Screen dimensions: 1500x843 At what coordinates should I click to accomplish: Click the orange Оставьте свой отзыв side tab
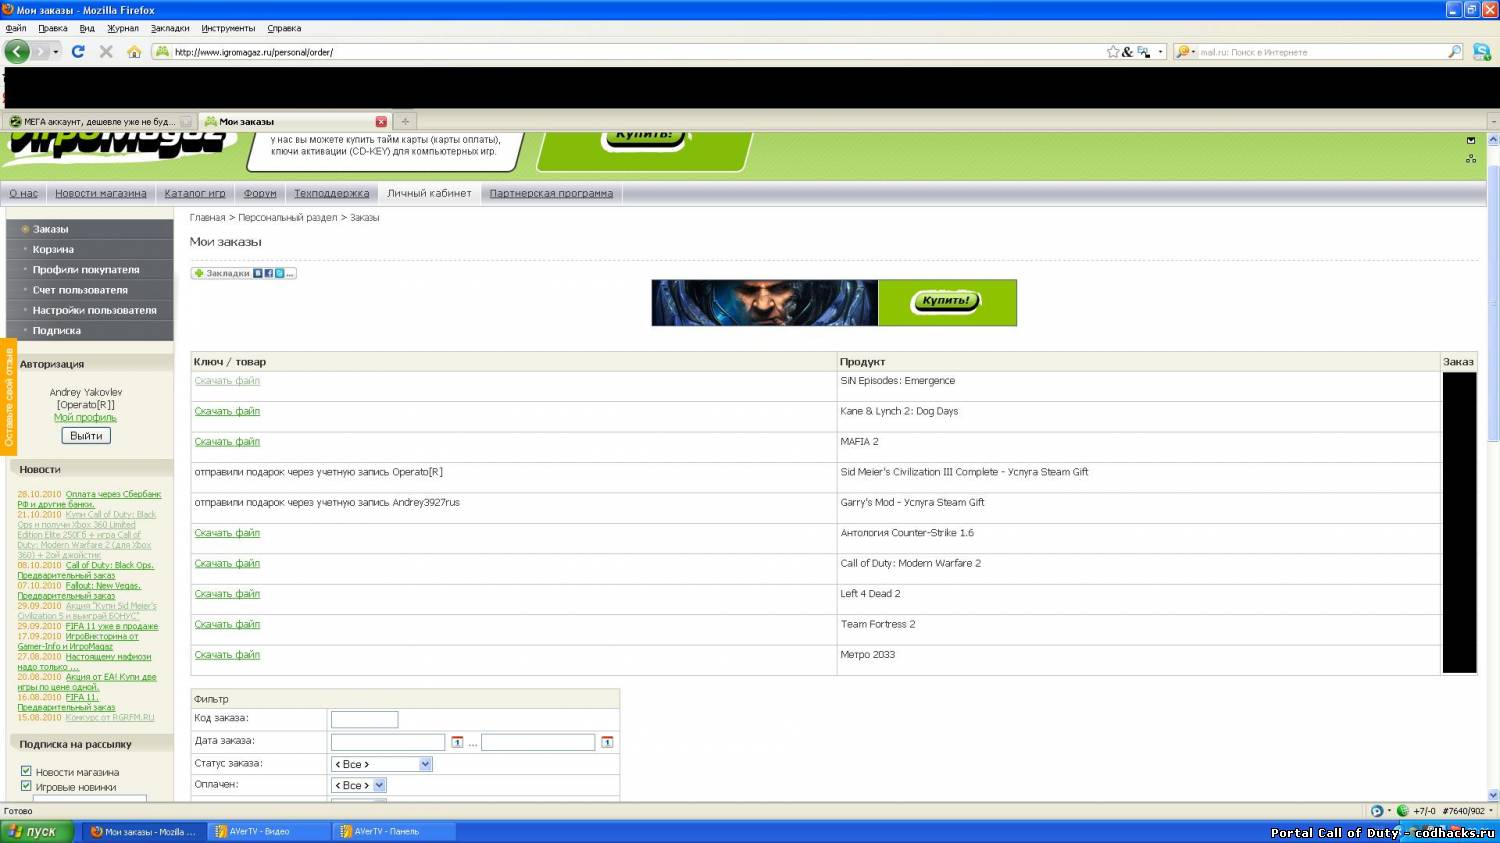point(9,397)
